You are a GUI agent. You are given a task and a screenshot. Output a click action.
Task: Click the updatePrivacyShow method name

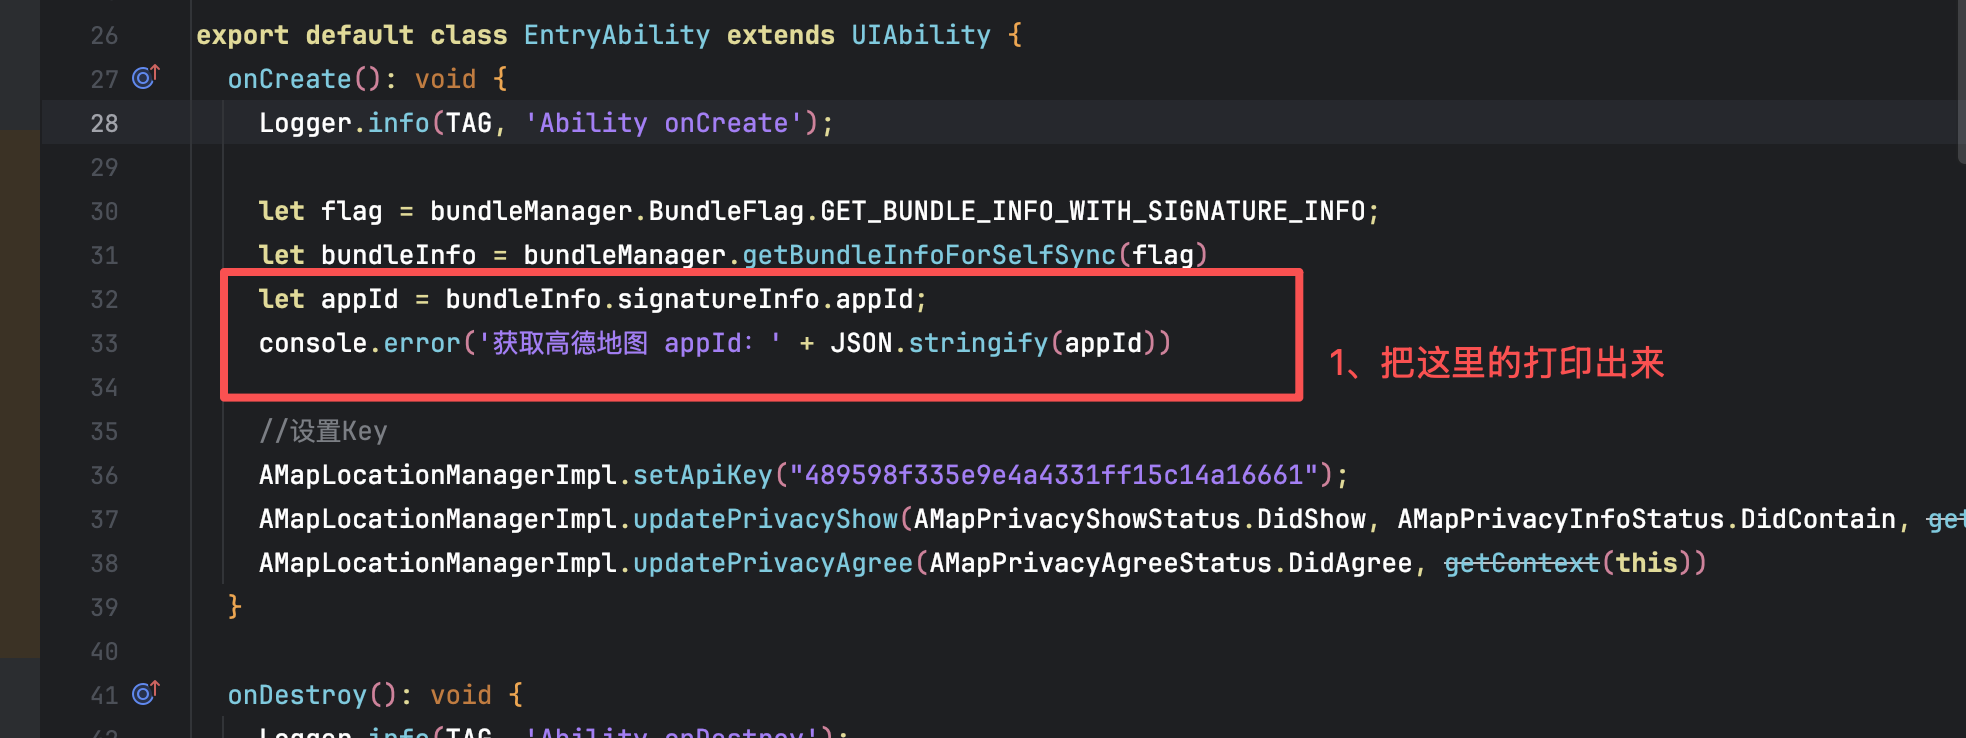pyautogui.click(x=765, y=519)
